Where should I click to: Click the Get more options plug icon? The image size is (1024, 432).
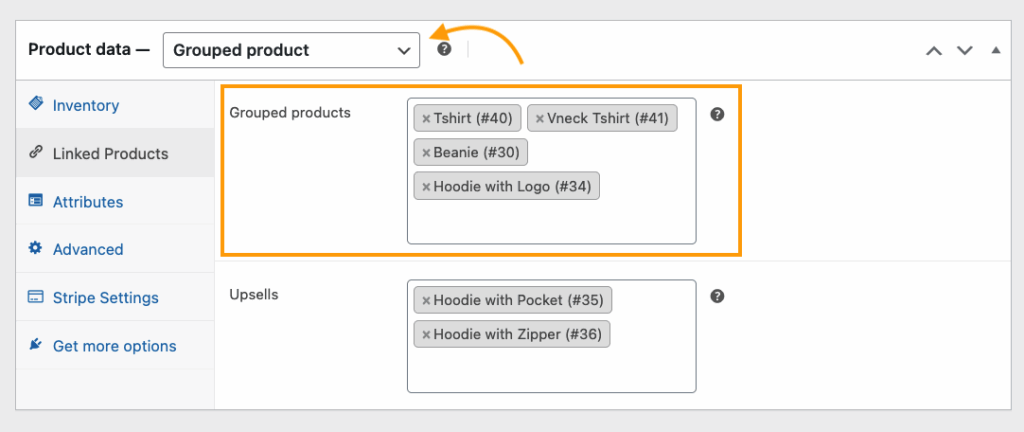click(35, 345)
